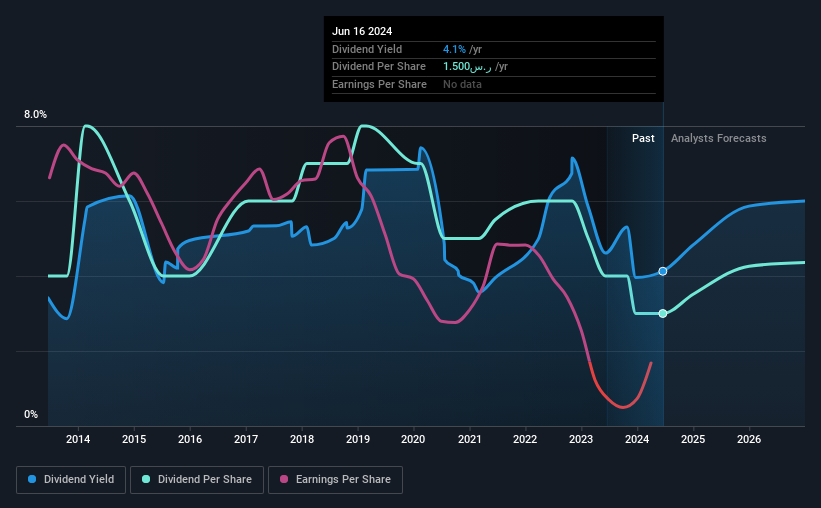Image resolution: width=821 pixels, height=508 pixels.
Task: Click the Dividend Per Share row label in tooltip
Action: pos(379,67)
